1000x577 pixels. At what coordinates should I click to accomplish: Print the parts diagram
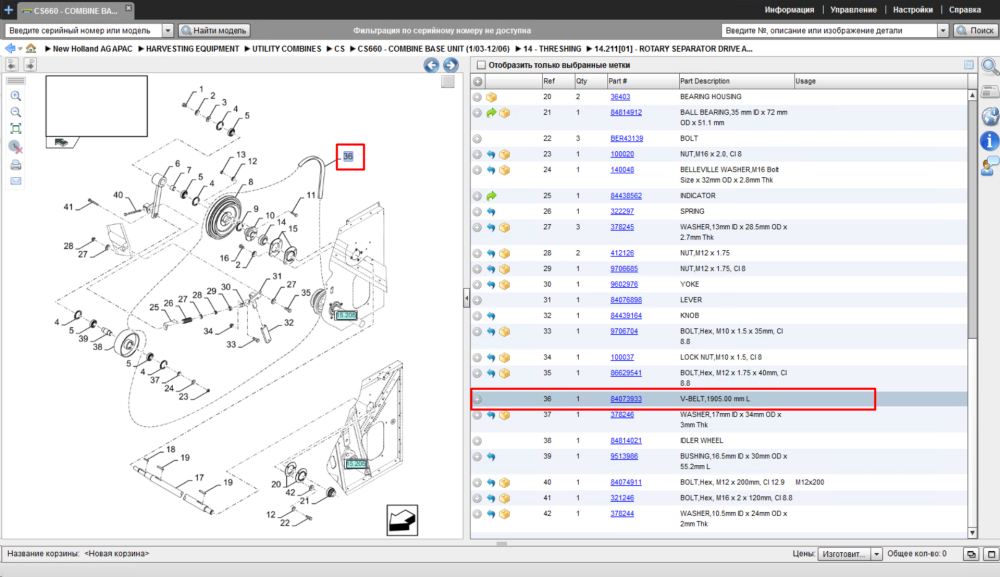pos(16,165)
